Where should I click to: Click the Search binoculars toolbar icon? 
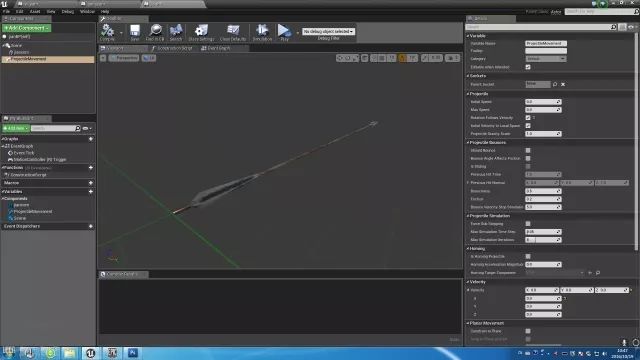pos(176,32)
